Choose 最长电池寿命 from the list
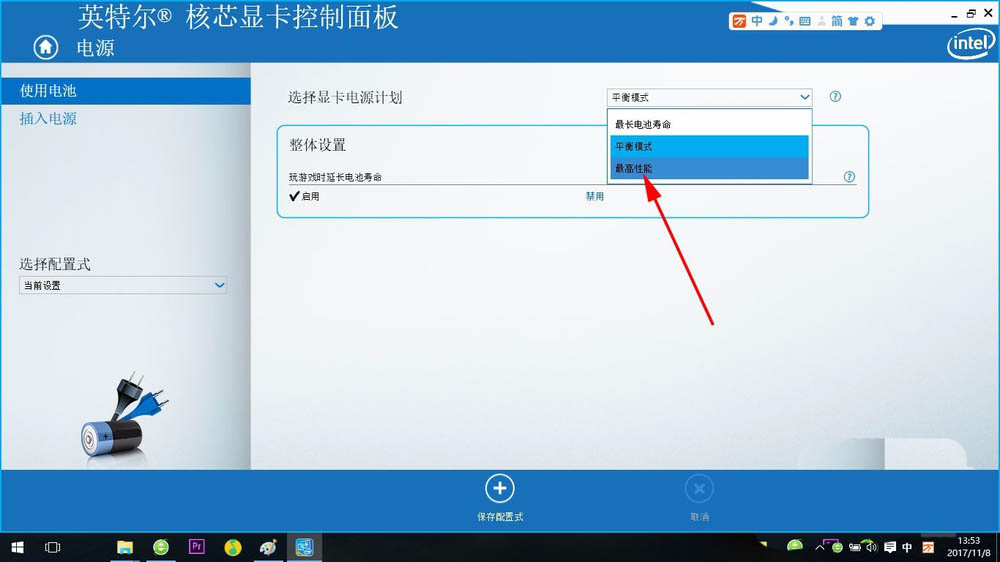The height and width of the screenshot is (562, 1000). pyautogui.click(x=709, y=124)
